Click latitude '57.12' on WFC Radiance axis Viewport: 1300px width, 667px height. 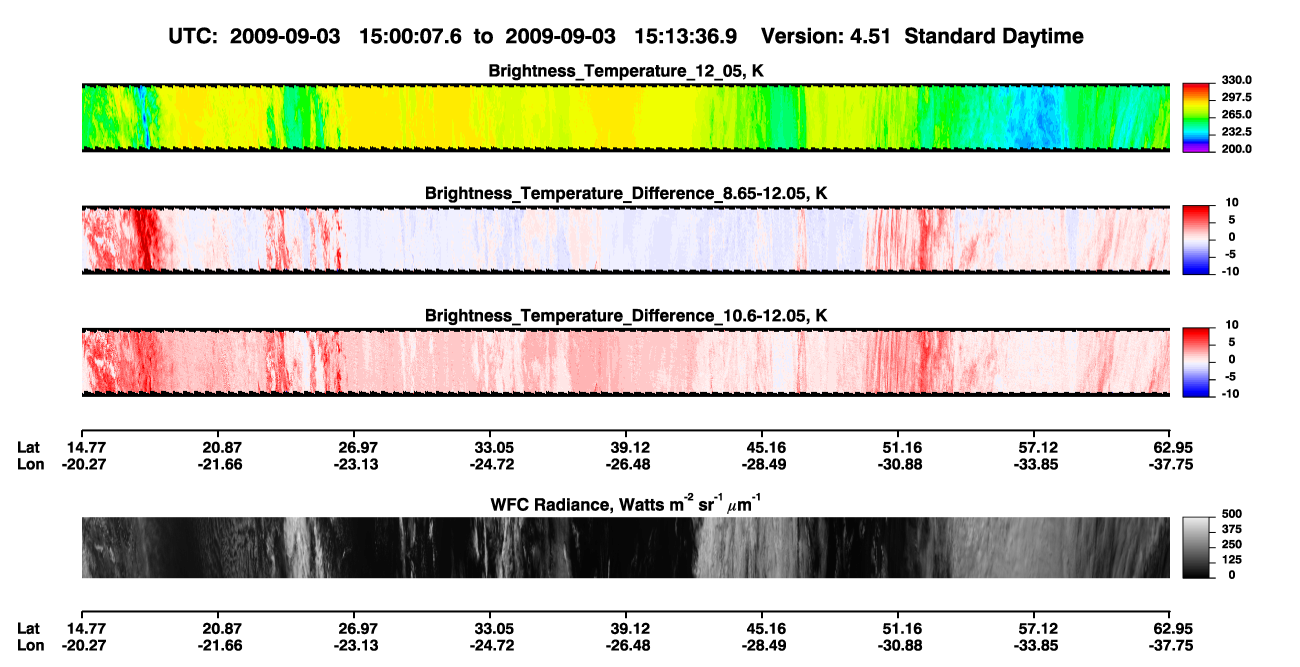pyautogui.click(x=1033, y=628)
